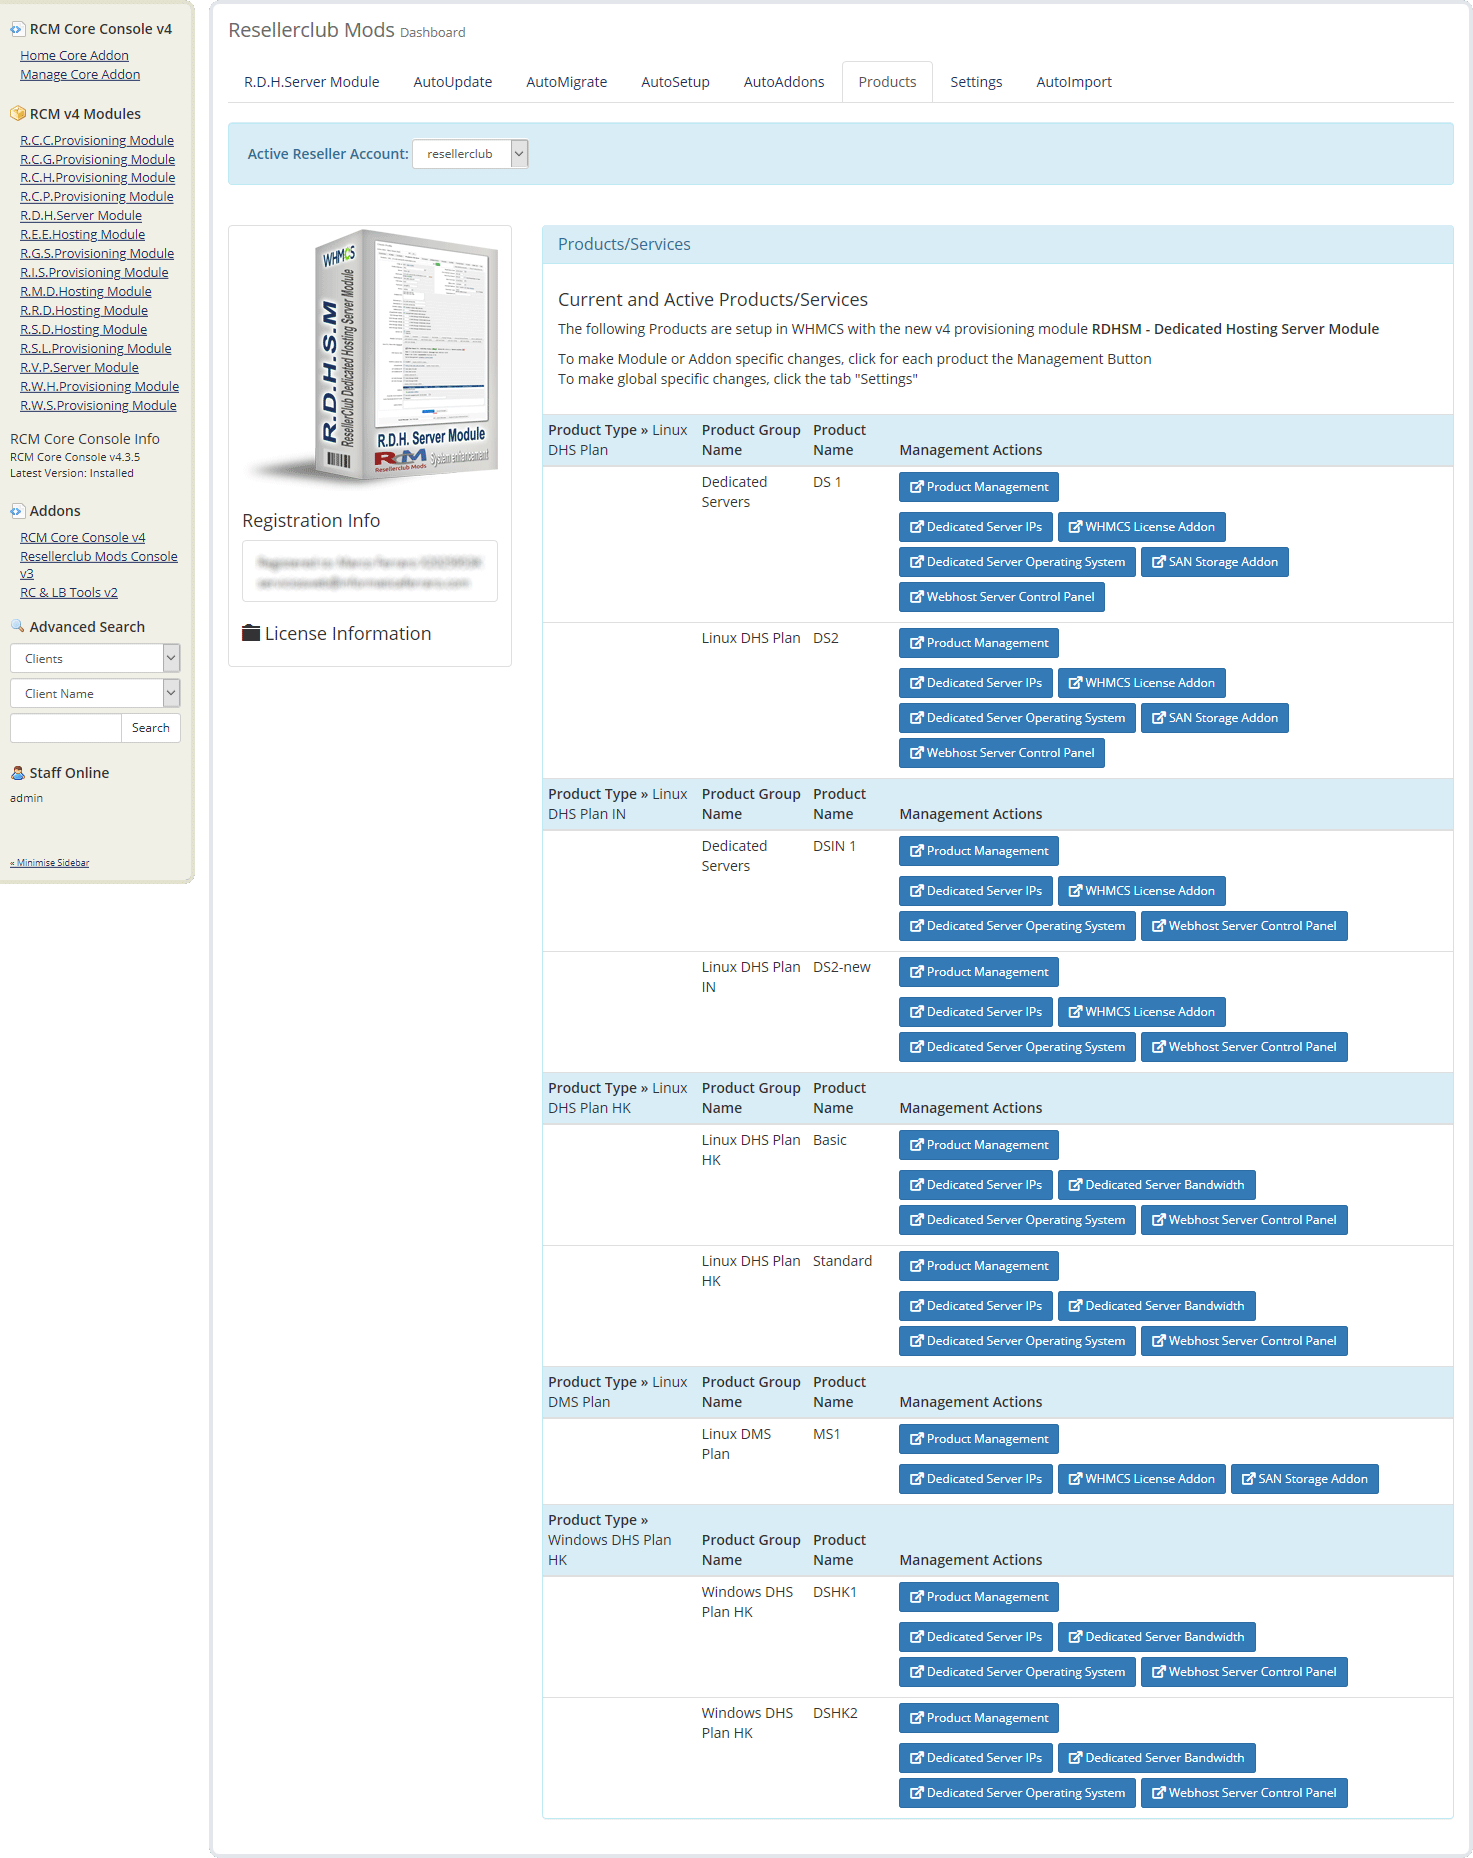Switch to the AutoMigrate tab

point(567,82)
